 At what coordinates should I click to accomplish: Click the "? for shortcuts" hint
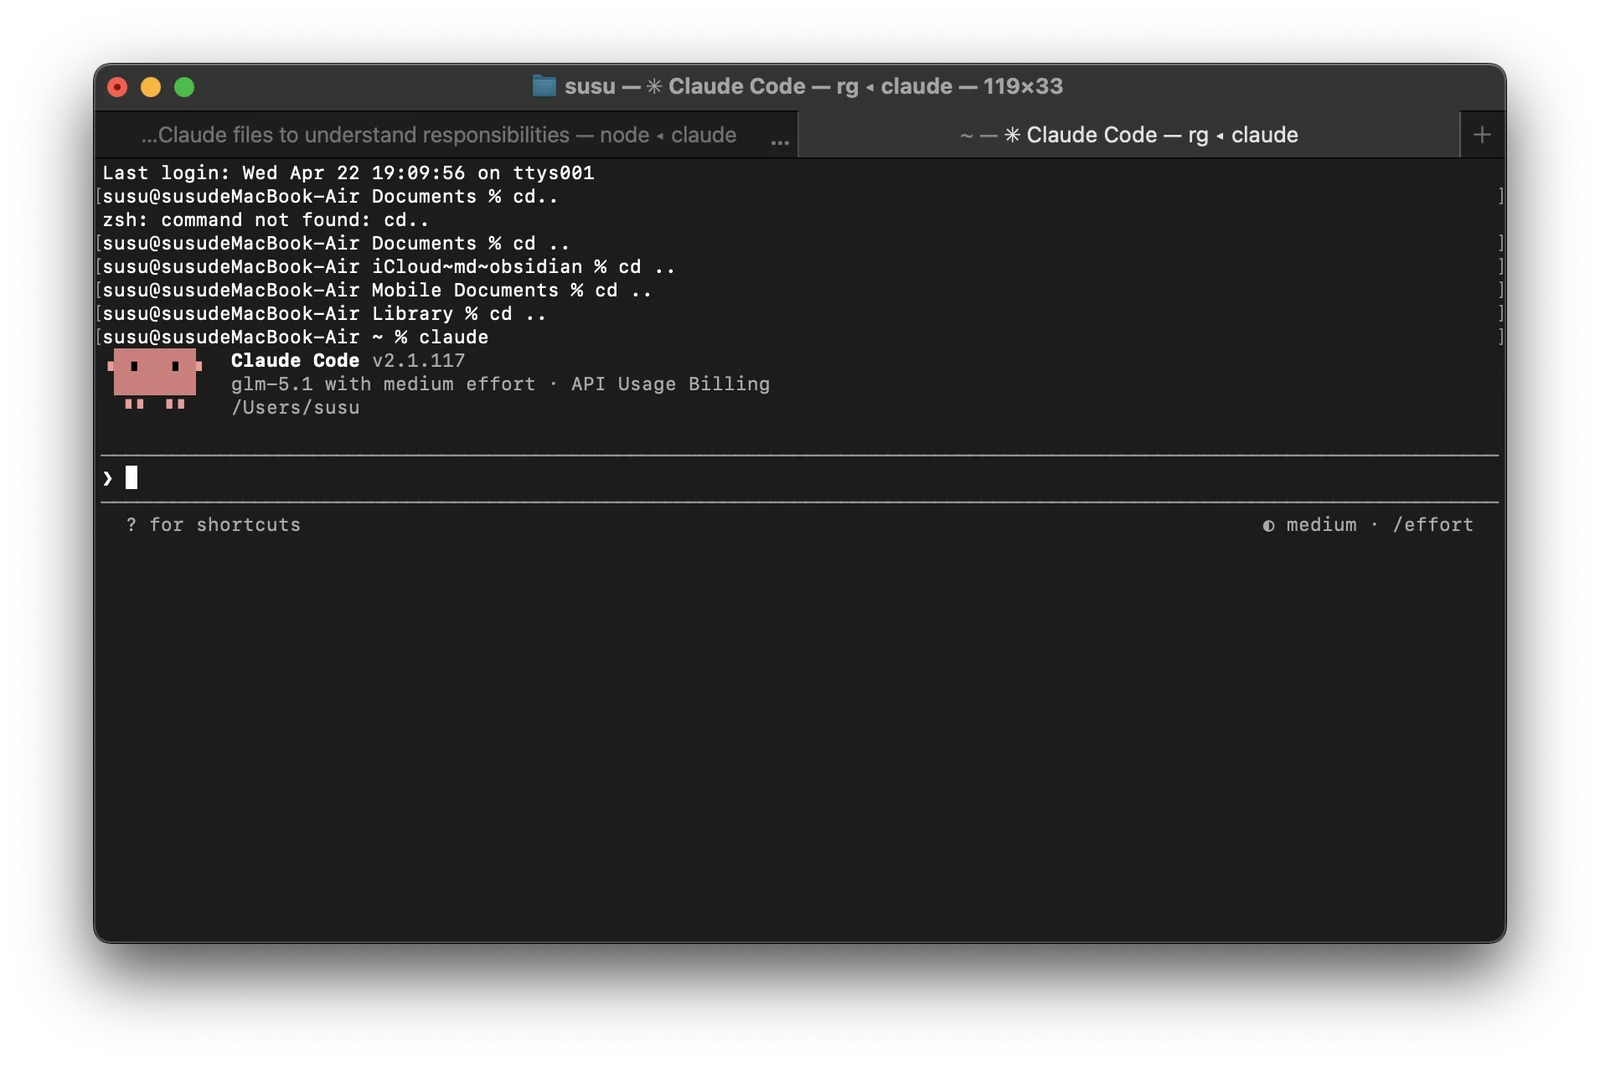click(213, 525)
